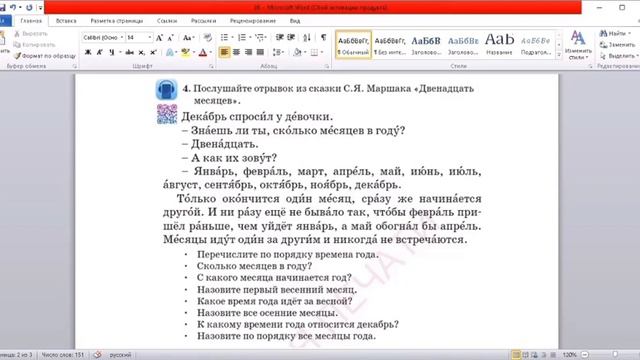Viewport: 640px width, 360px height.
Task: Switch to Главная tab
Action: coord(31,21)
